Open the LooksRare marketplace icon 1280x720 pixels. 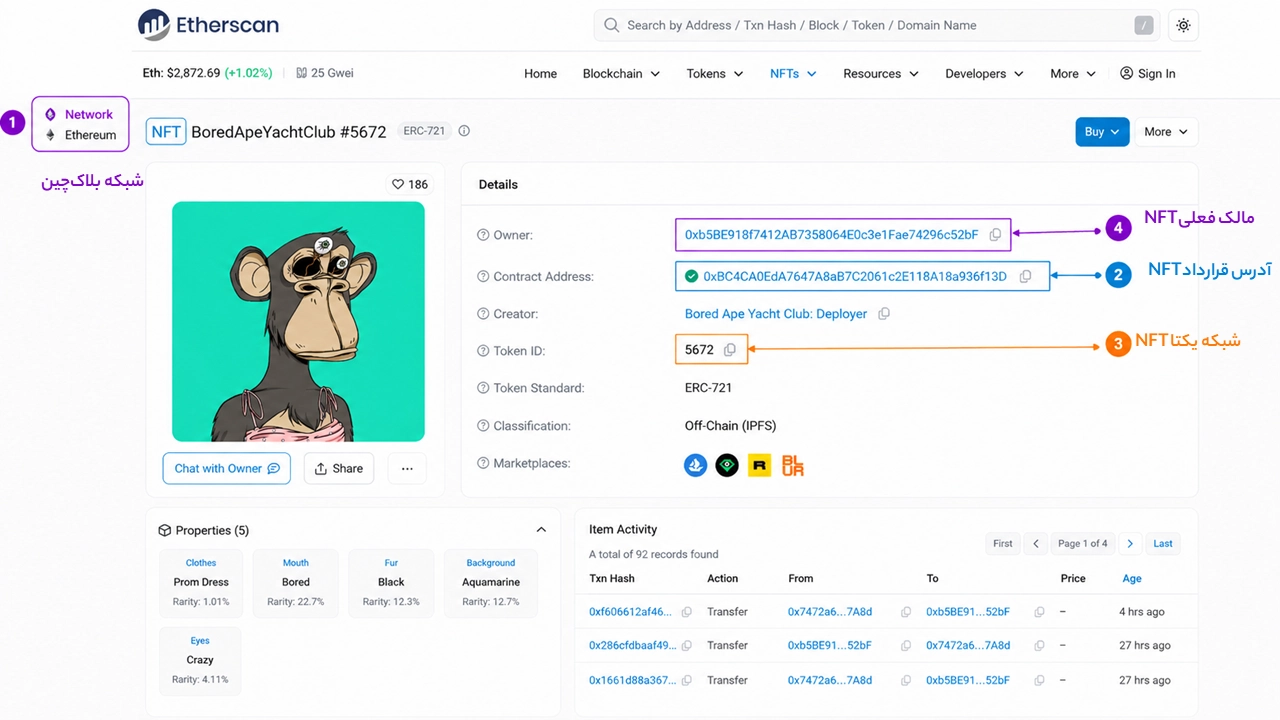click(727, 465)
